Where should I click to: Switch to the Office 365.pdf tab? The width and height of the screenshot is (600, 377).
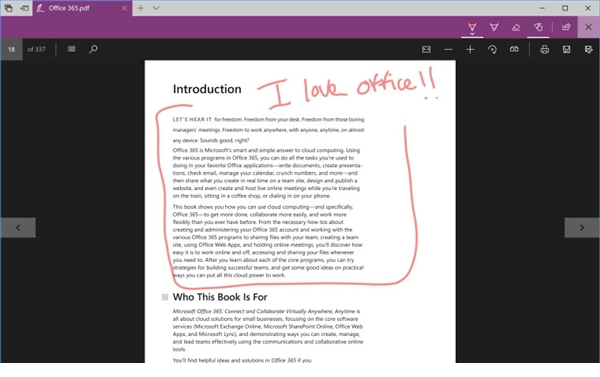point(82,8)
